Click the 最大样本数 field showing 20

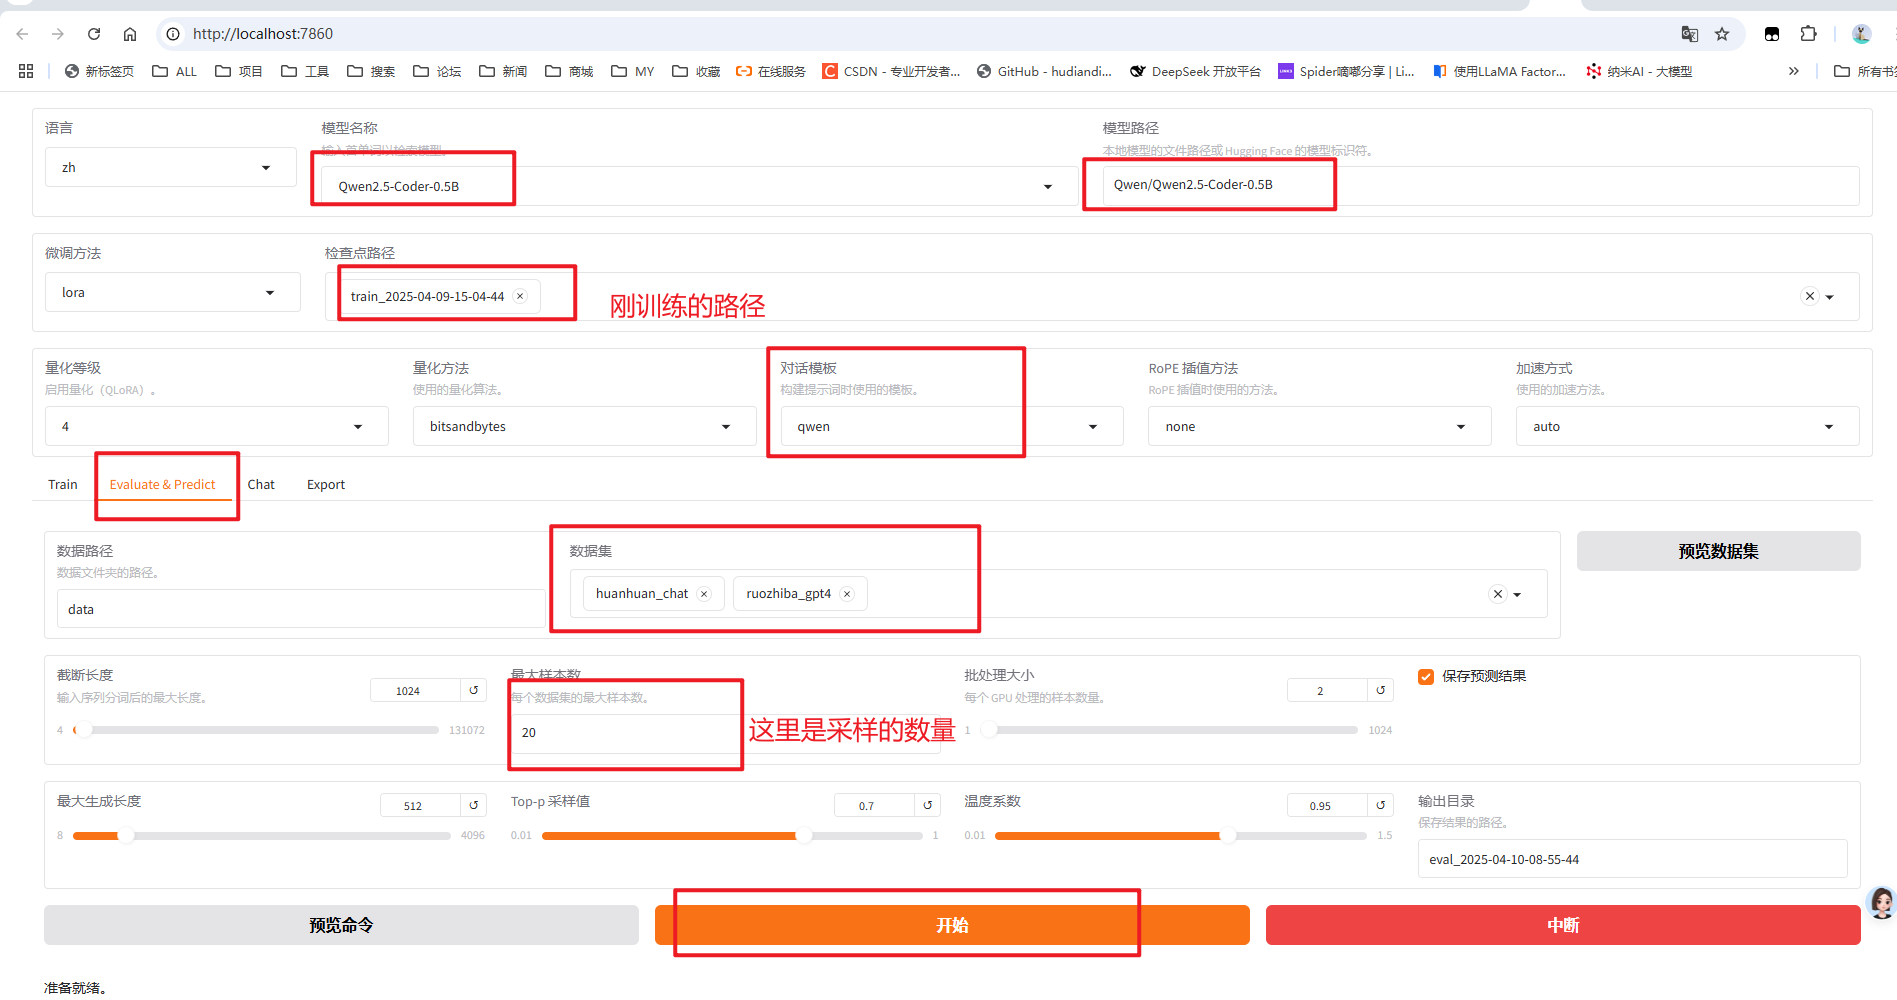(x=725, y=733)
